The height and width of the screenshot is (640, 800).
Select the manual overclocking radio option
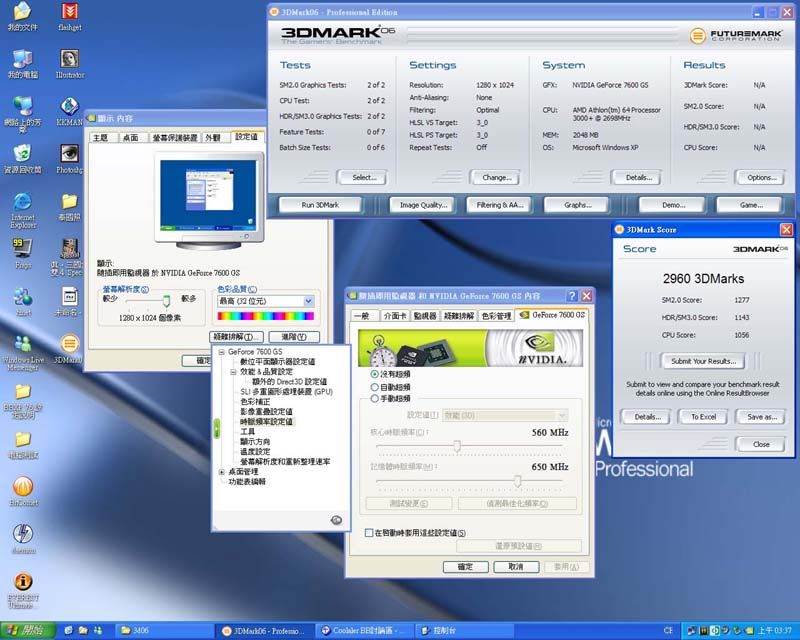[375, 398]
